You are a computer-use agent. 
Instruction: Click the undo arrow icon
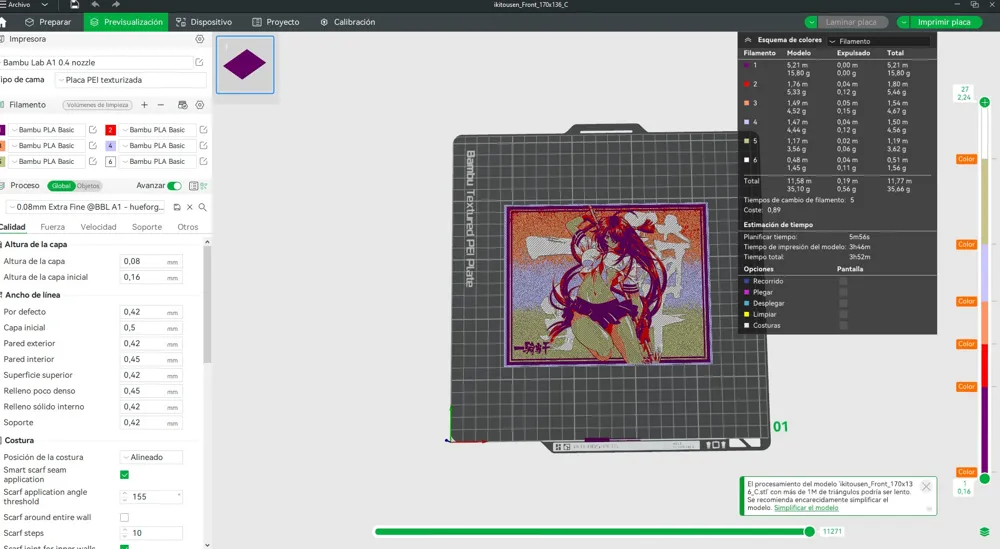click(x=95, y=4)
